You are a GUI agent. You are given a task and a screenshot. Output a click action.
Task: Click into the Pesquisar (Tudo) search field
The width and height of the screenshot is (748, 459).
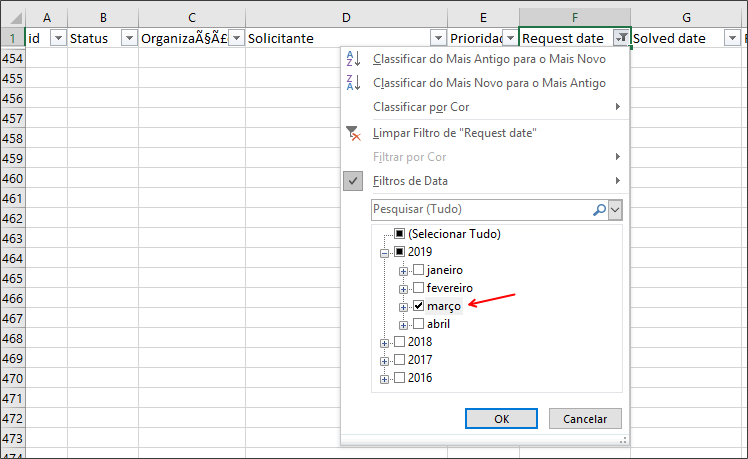pyautogui.click(x=481, y=209)
